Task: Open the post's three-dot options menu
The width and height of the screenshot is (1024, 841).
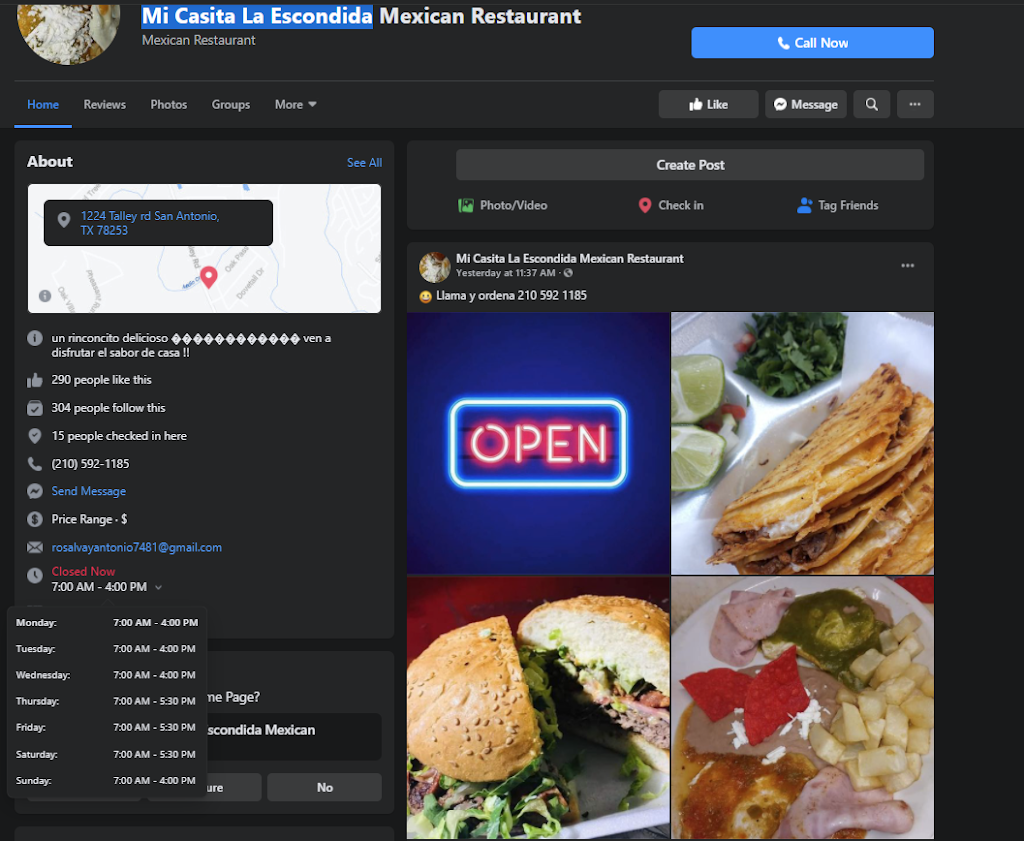Action: click(907, 265)
